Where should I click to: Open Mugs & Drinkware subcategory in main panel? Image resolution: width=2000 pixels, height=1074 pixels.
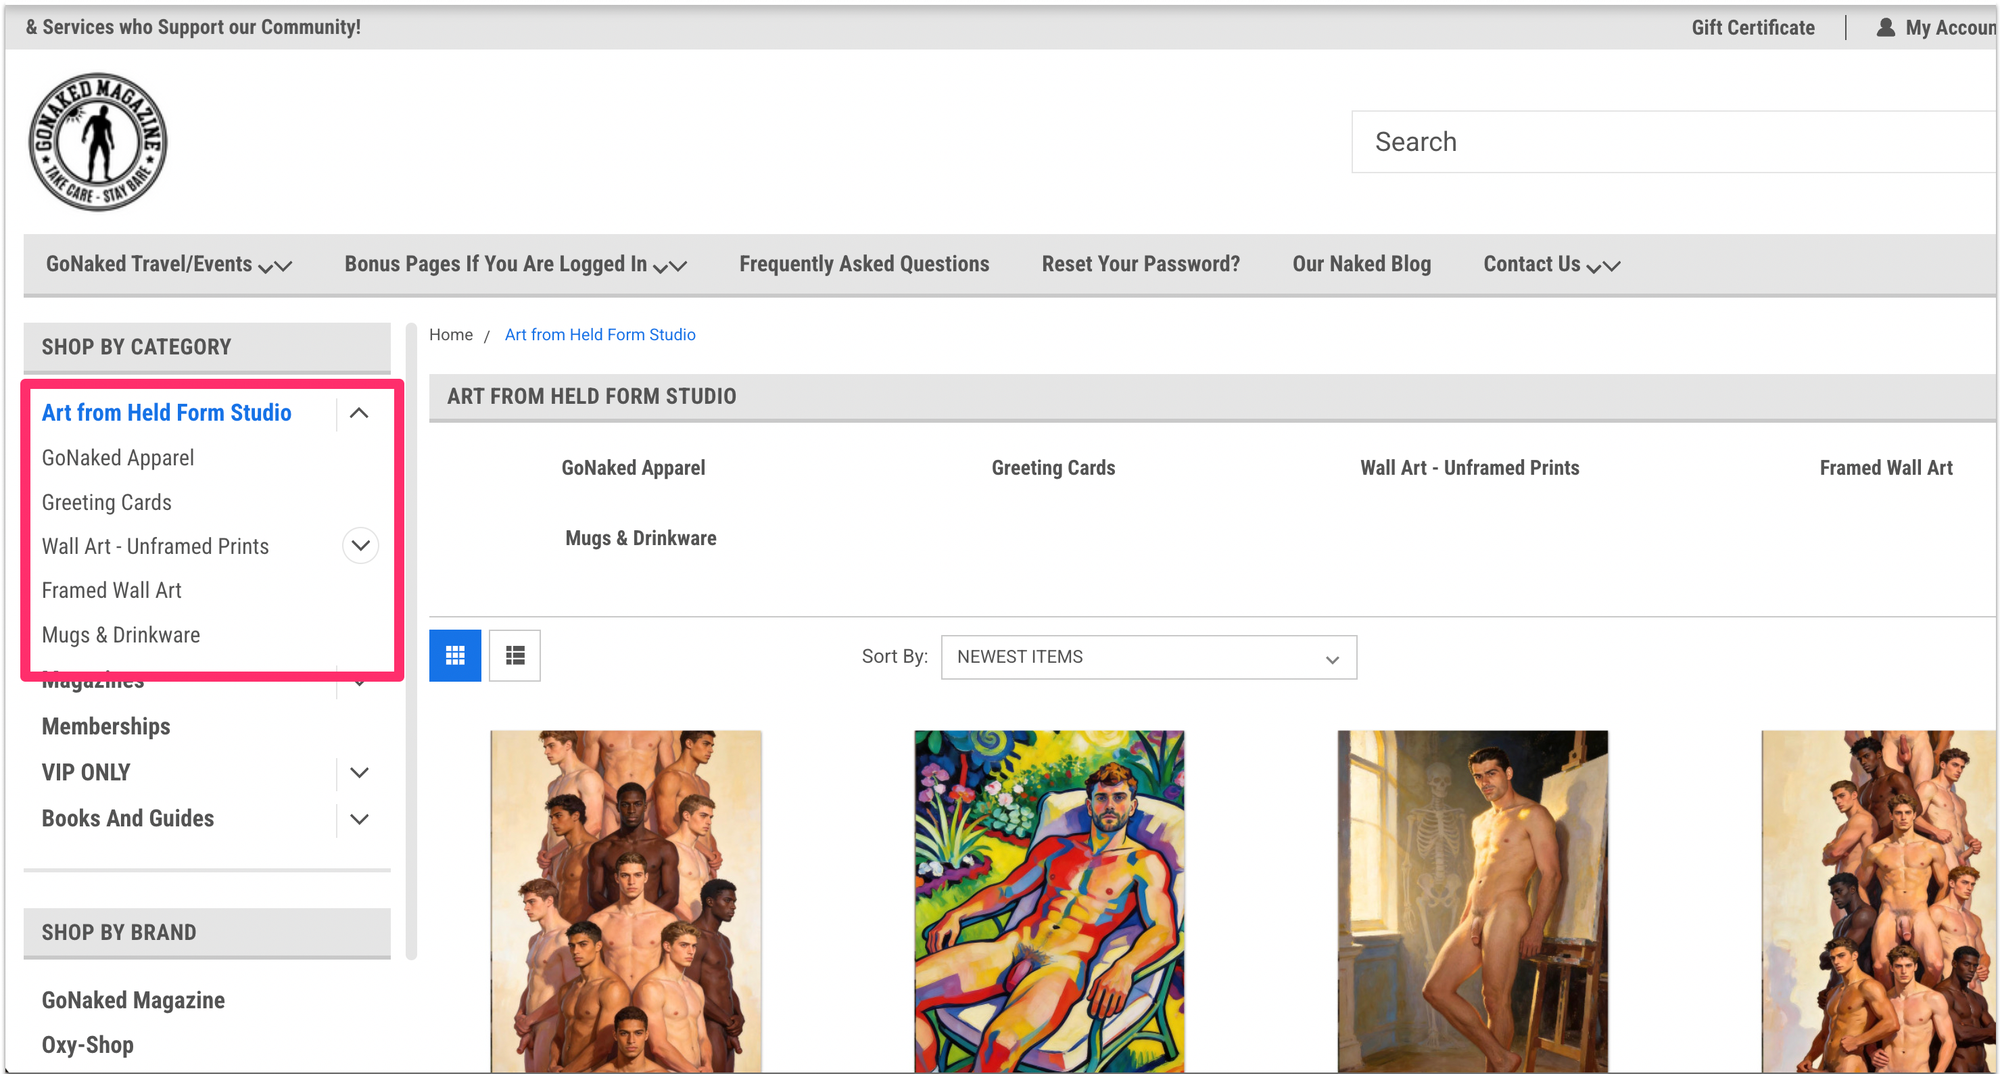pyautogui.click(x=641, y=538)
